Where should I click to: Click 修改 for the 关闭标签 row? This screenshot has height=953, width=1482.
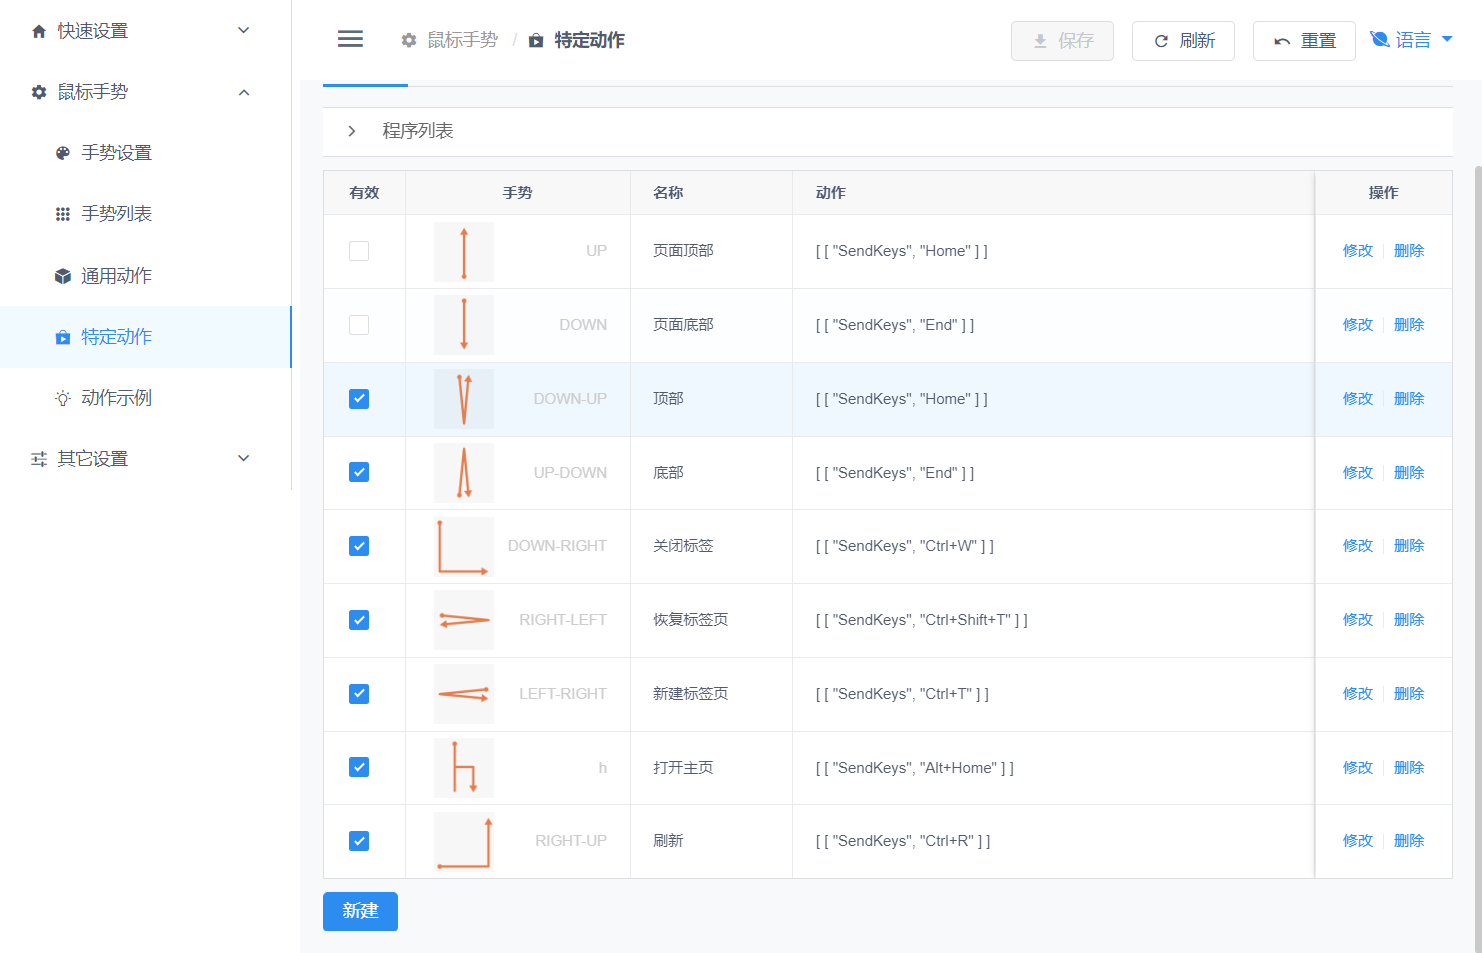coord(1358,546)
